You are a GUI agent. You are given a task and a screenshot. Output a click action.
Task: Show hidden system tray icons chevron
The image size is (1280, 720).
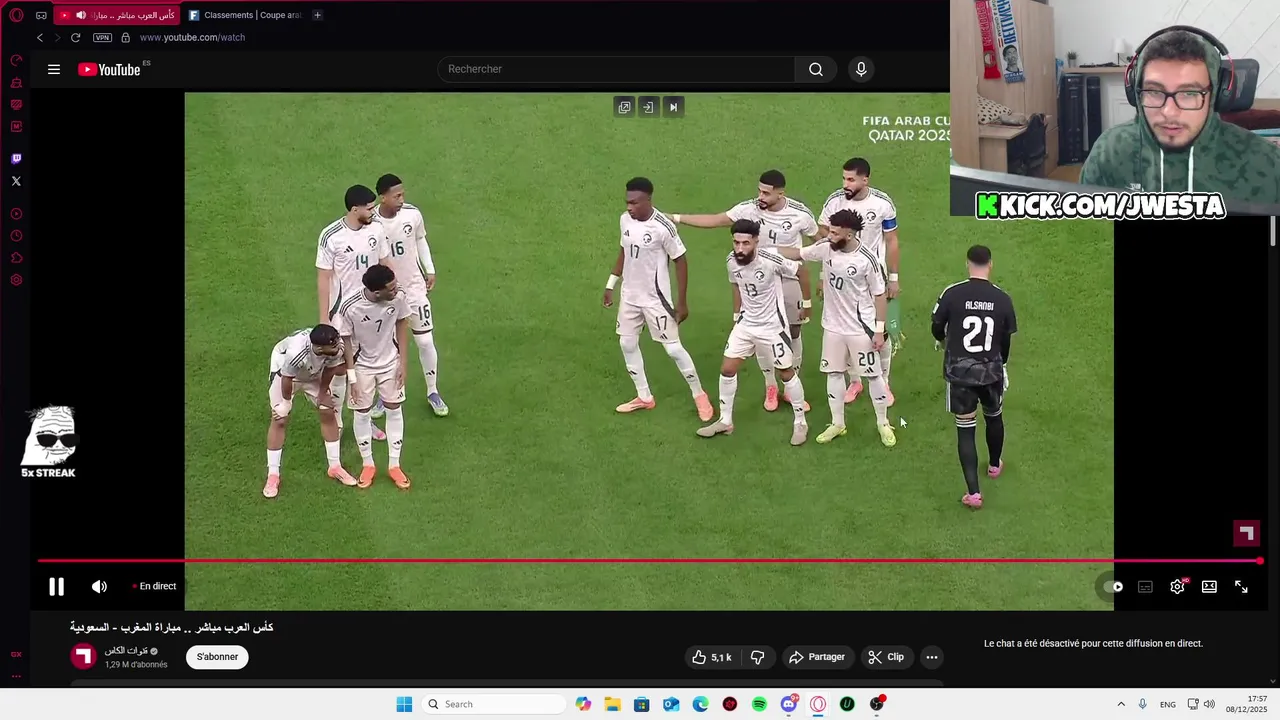(x=1121, y=704)
